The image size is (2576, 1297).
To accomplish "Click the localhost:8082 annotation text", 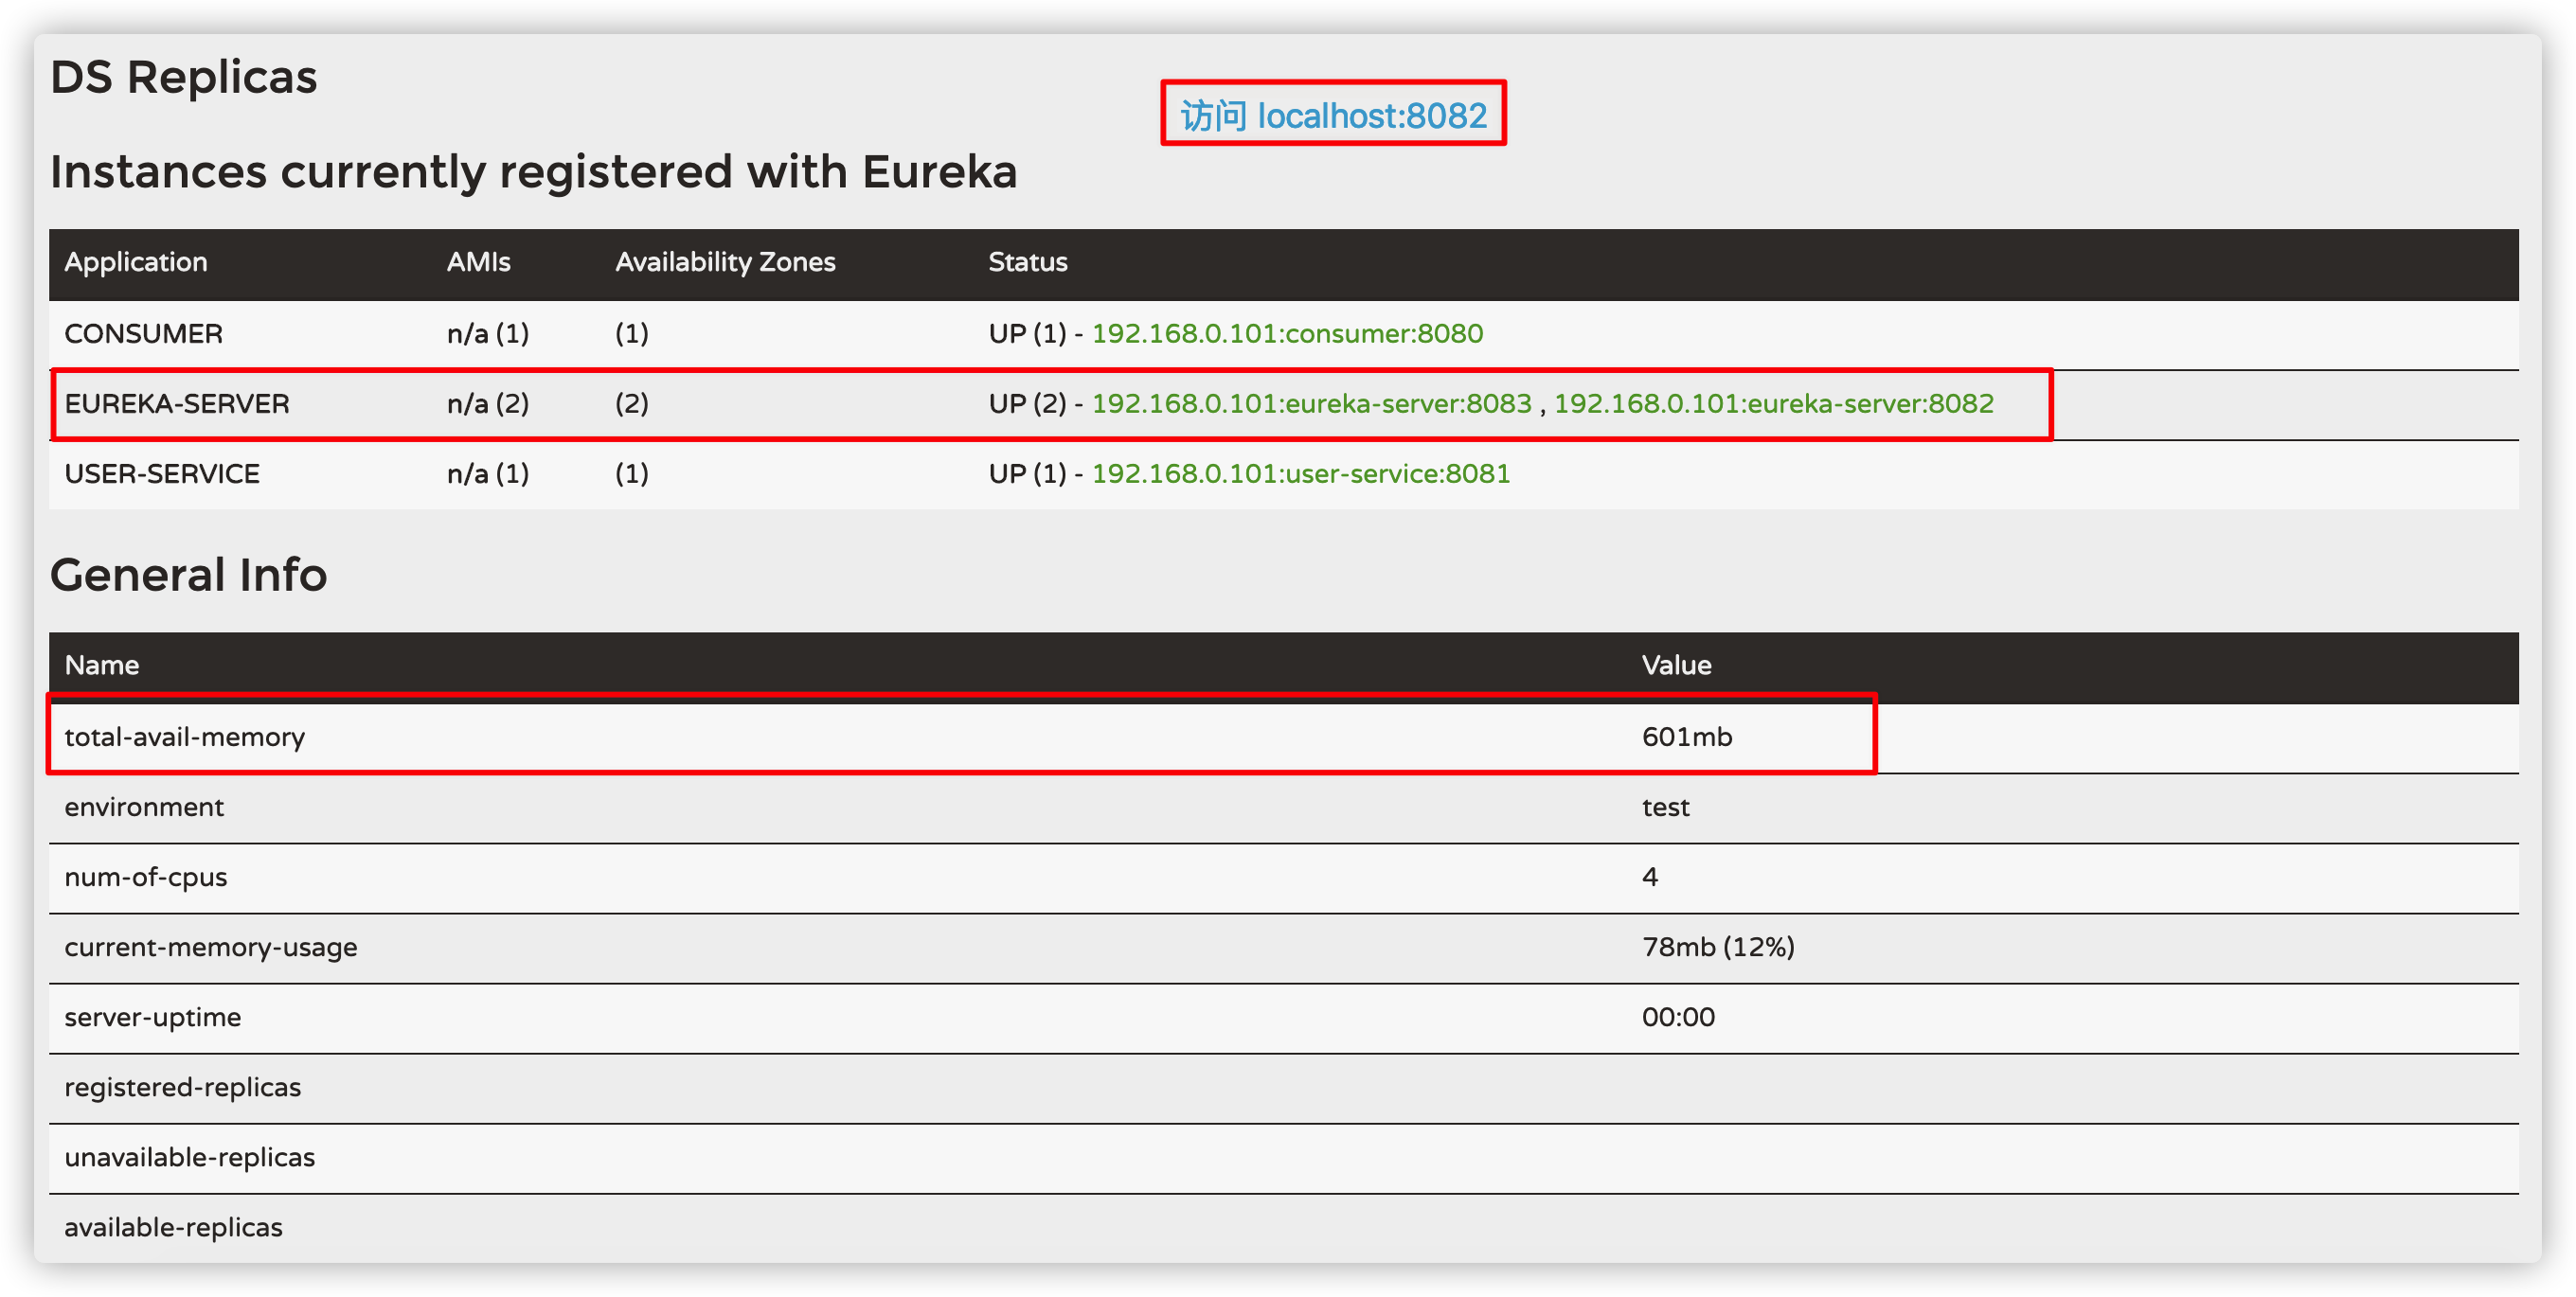I will [1333, 116].
